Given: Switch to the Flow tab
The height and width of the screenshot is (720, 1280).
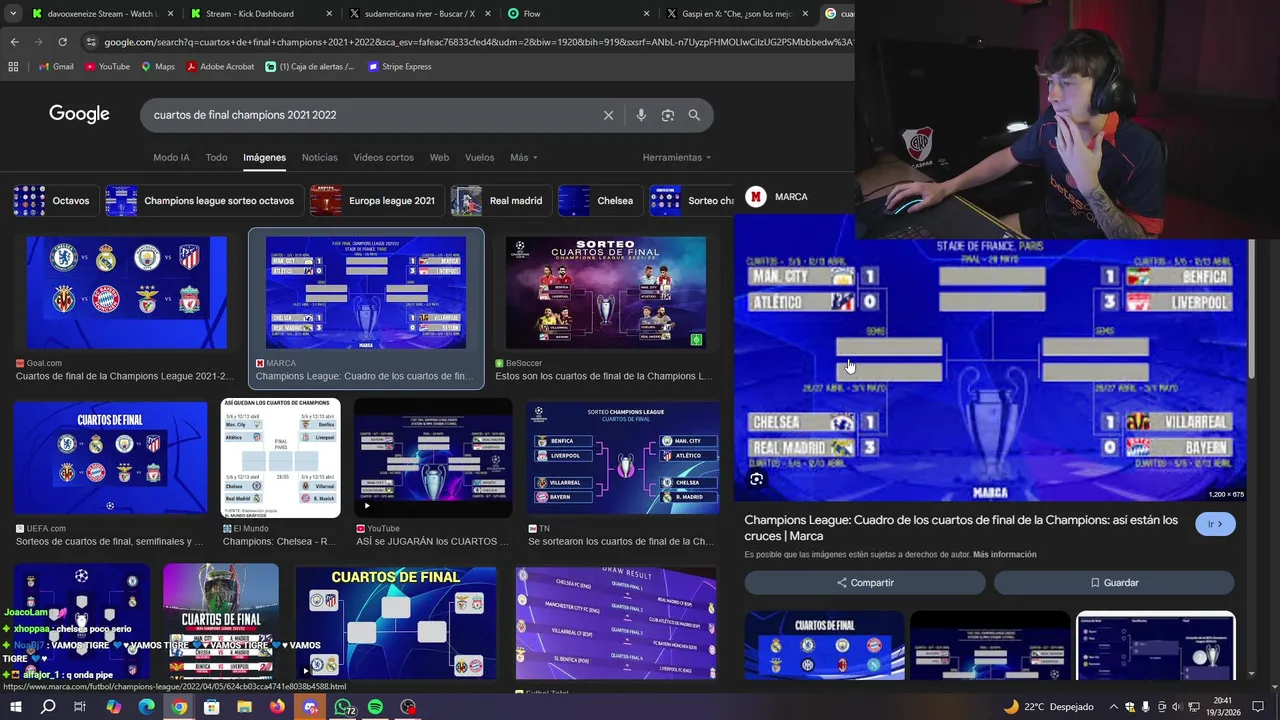Looking at the screenshot, I should click(577, 14).
